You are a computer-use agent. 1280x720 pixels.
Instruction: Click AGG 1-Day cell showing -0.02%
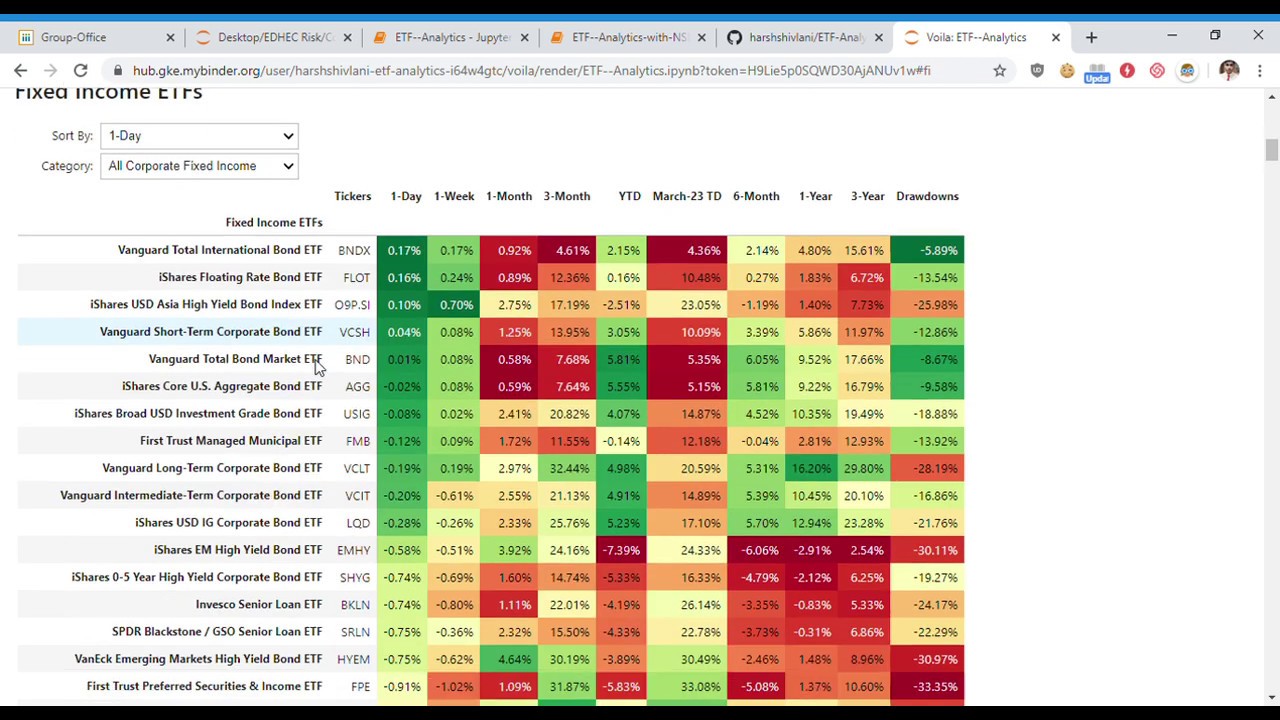click(402, 386)
